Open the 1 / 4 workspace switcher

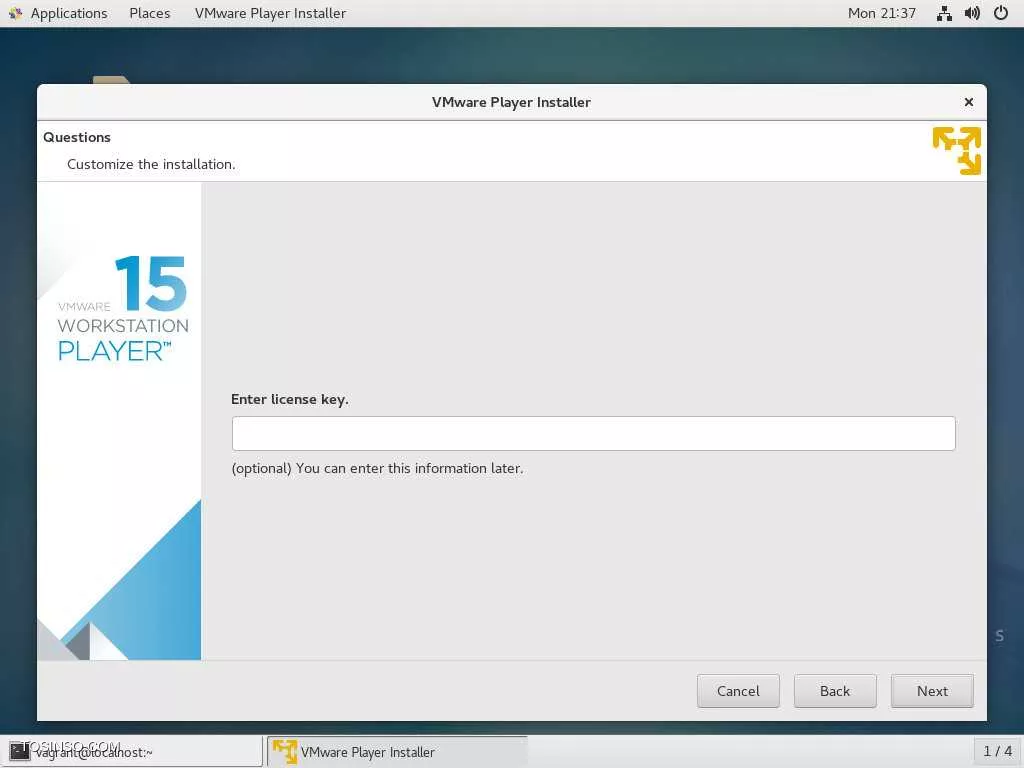click(x=997, y=752)
